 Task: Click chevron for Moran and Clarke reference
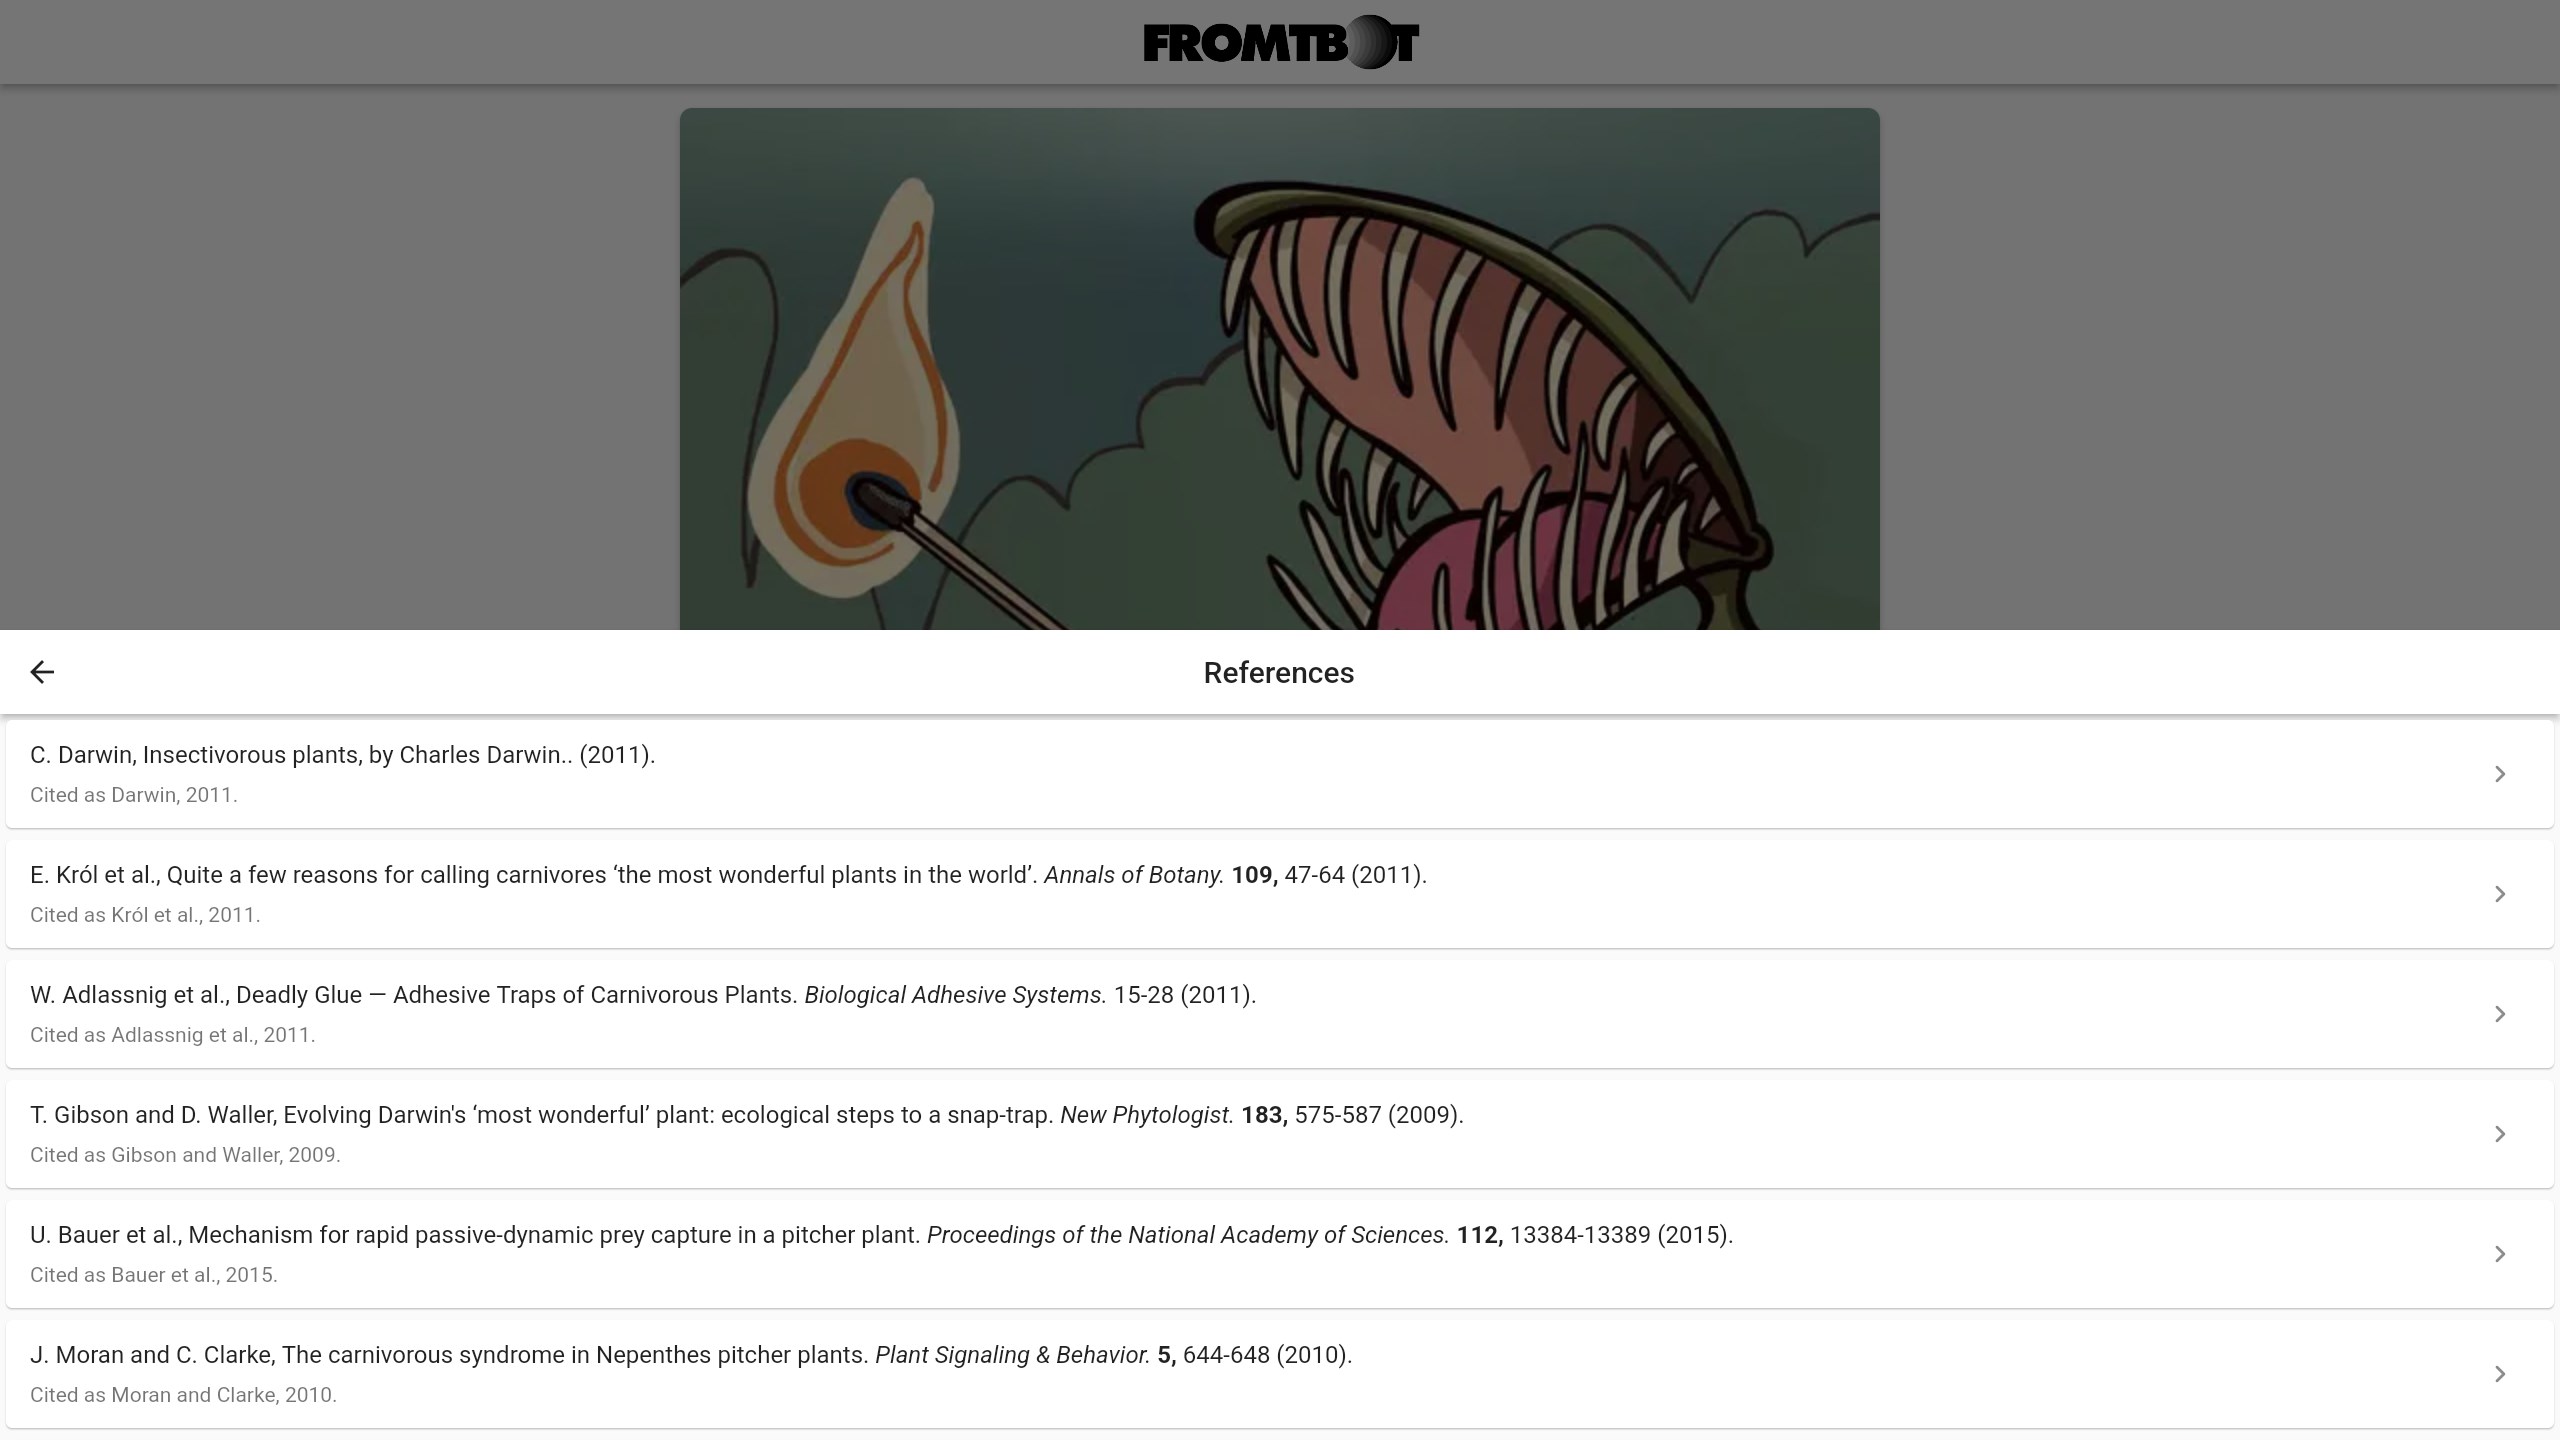click(2499, 1374)
